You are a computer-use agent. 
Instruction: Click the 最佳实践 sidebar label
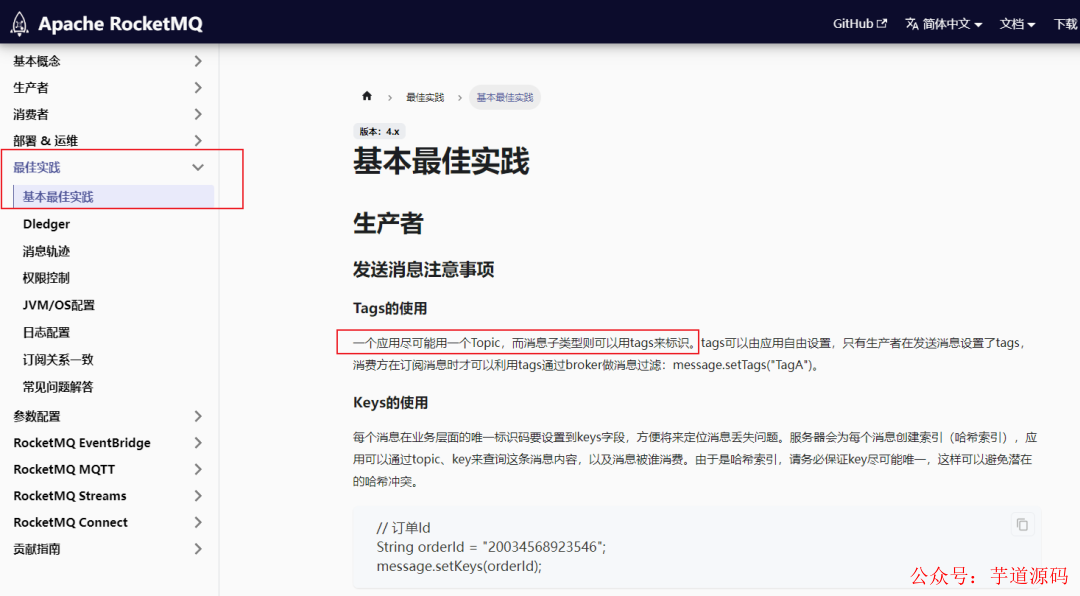point(37,167)
